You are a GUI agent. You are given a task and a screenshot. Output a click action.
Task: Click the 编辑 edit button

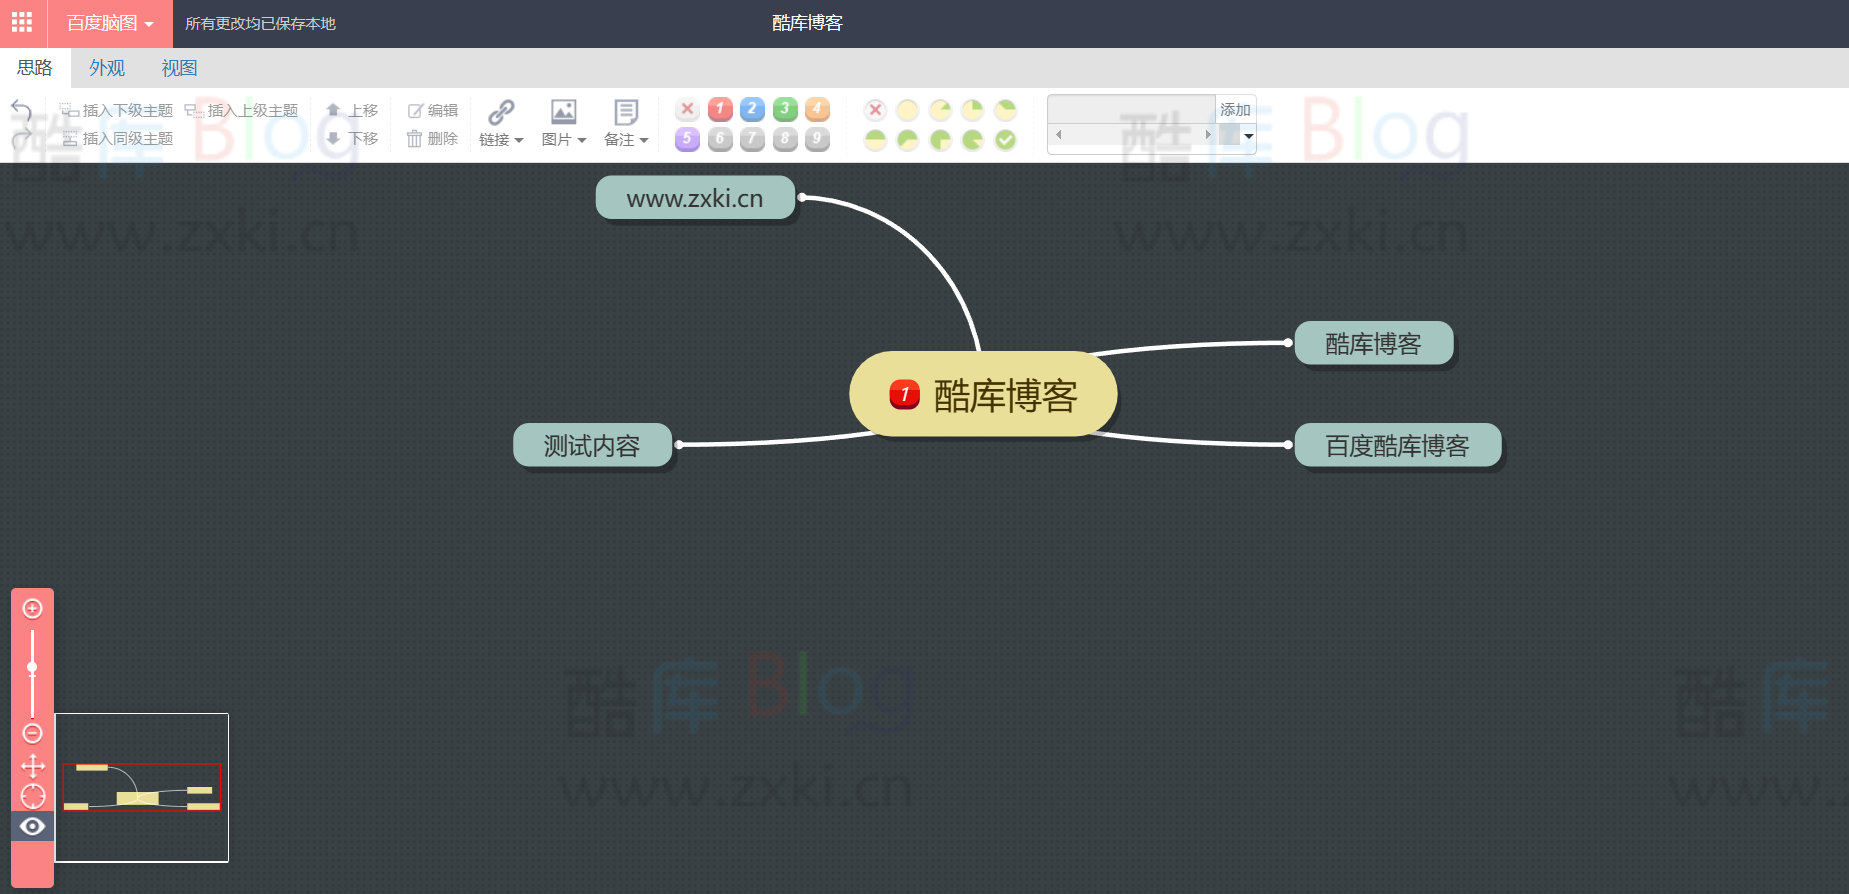pyautogui.click(x=433, y=110)
